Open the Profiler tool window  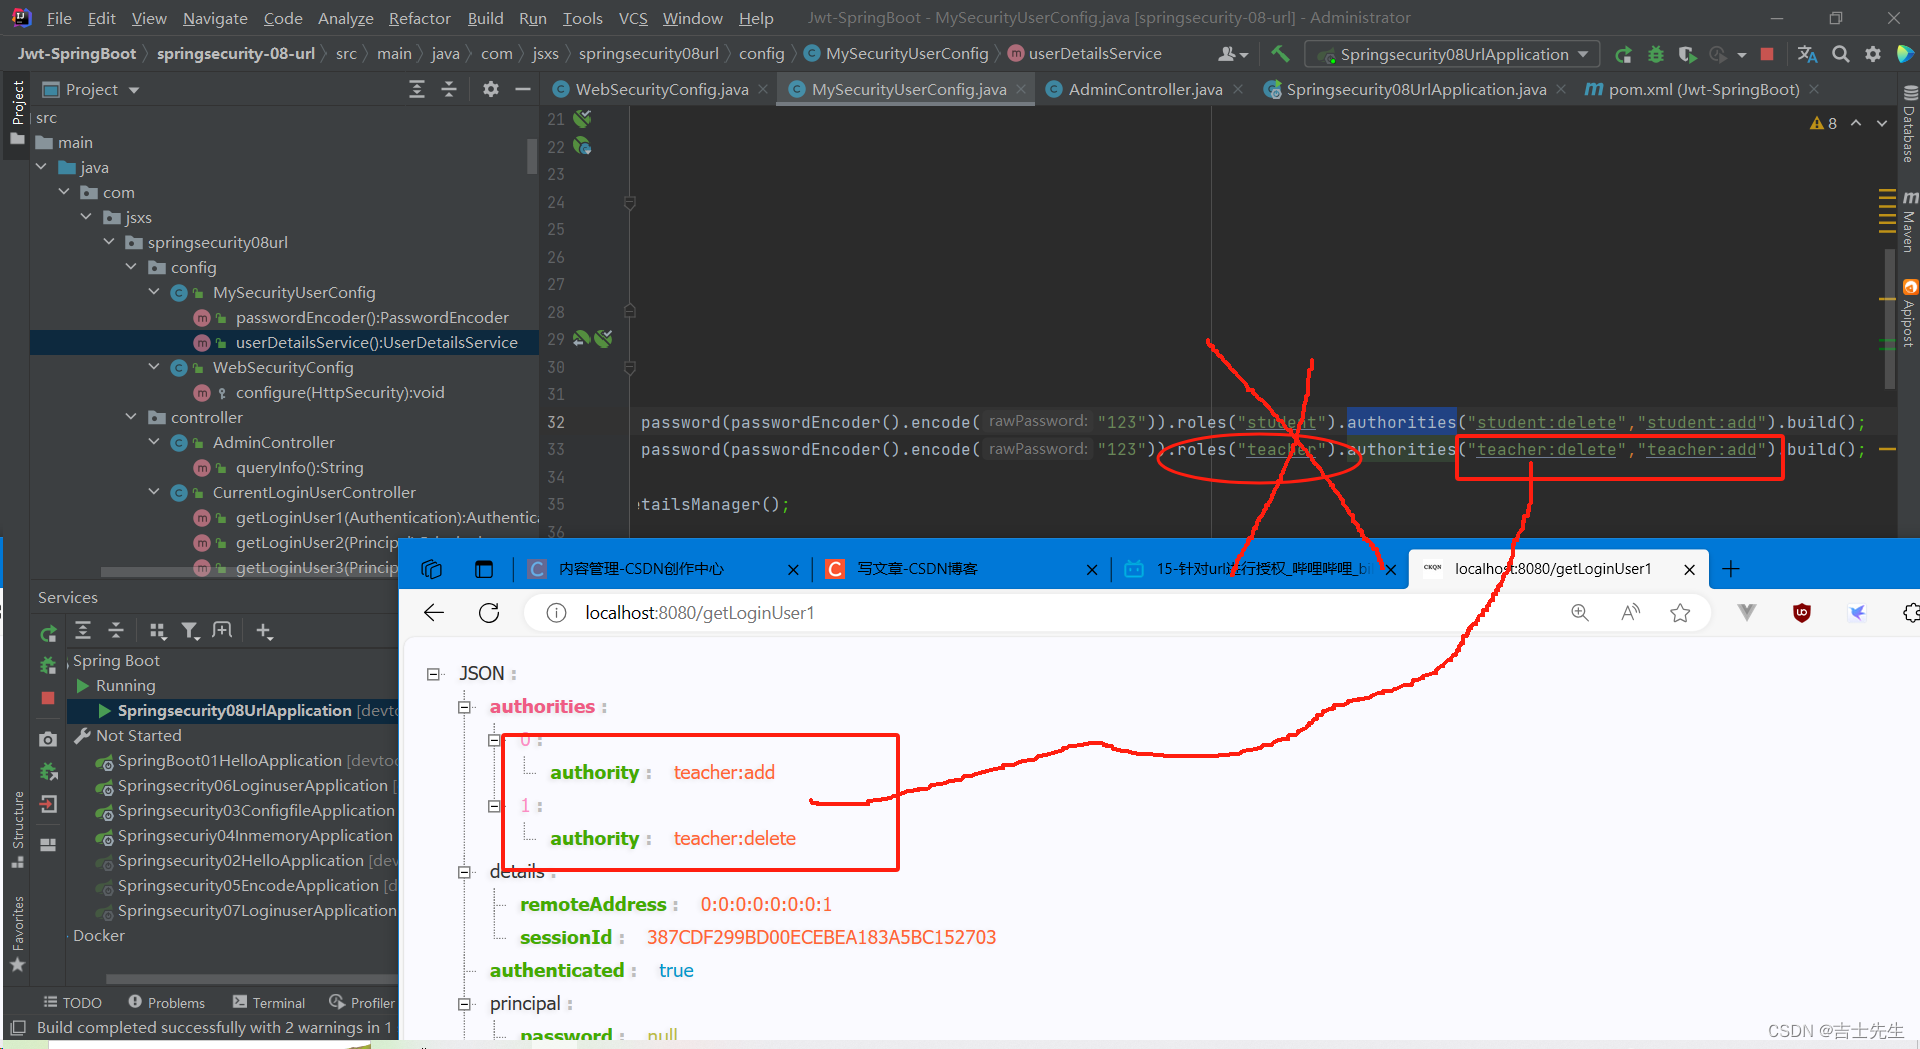362,1003
